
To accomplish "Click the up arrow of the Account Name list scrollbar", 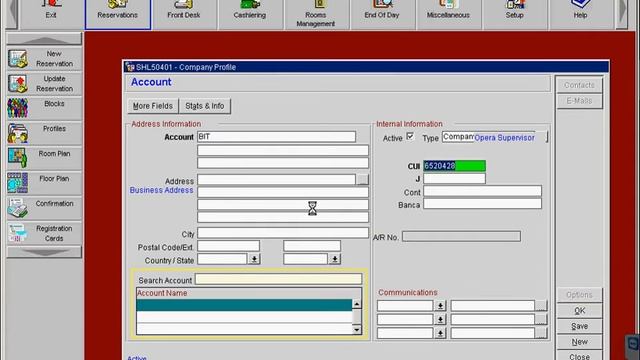I will point(357,304).
